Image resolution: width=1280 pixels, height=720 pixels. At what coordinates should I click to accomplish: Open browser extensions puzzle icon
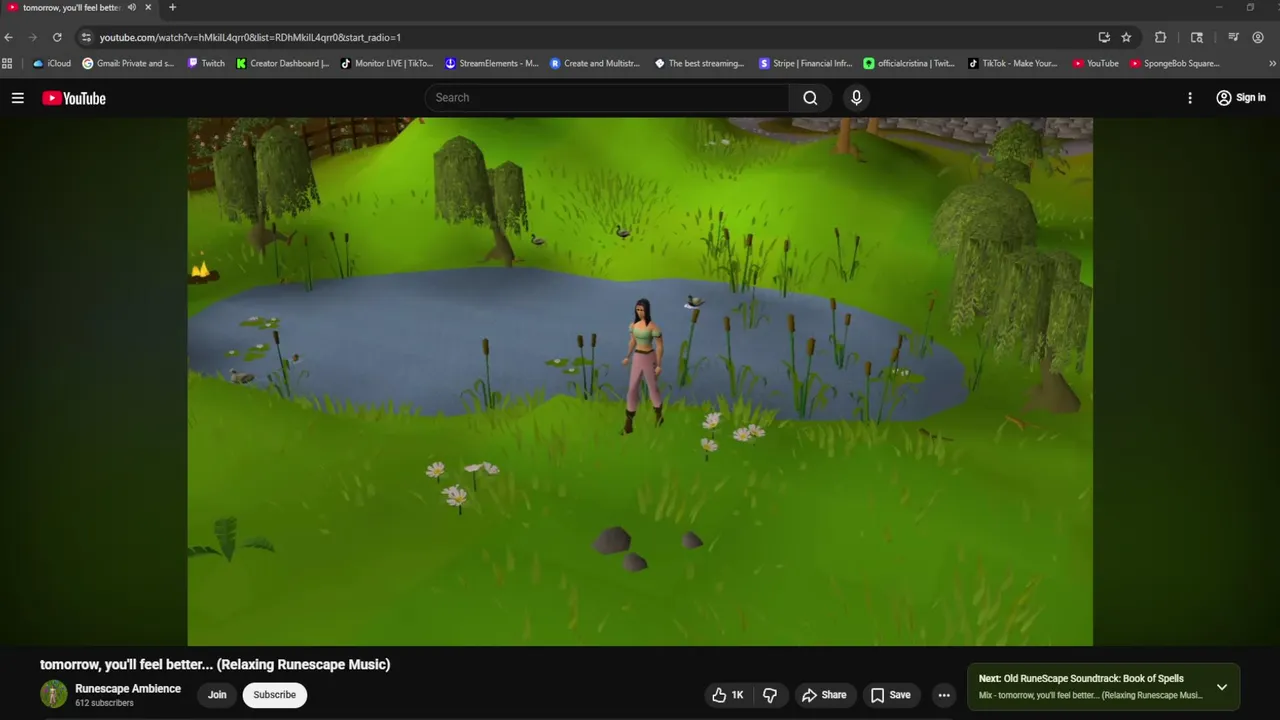point(1160,37)
